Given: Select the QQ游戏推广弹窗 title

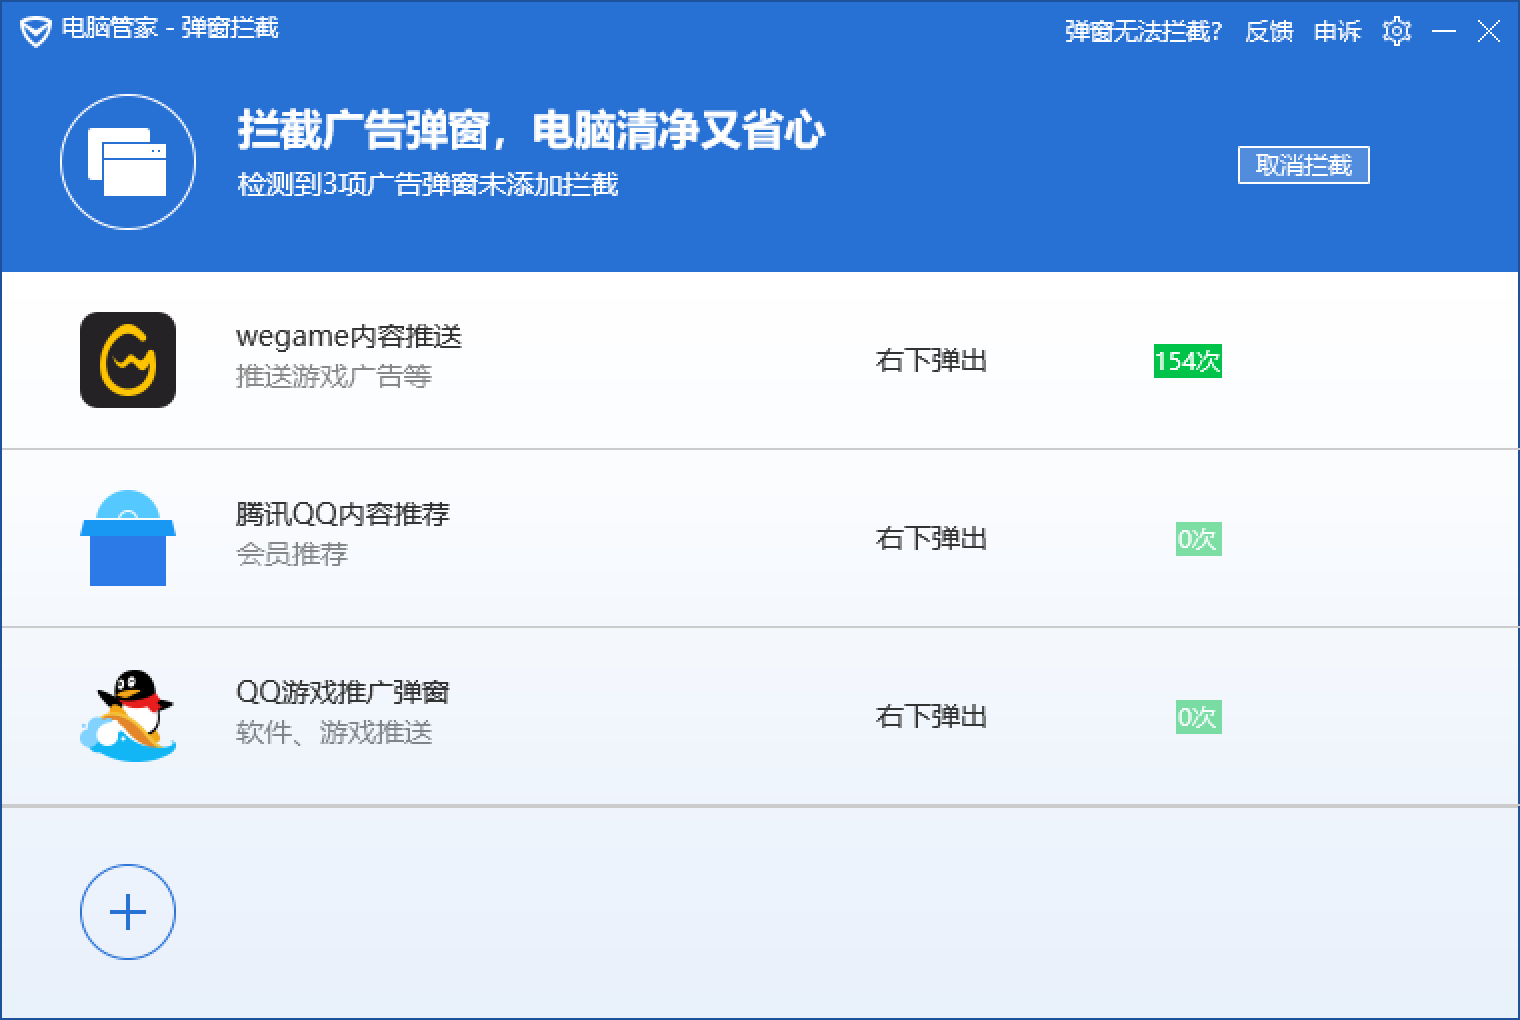Looking at the screenshot, I should point(343,692).
